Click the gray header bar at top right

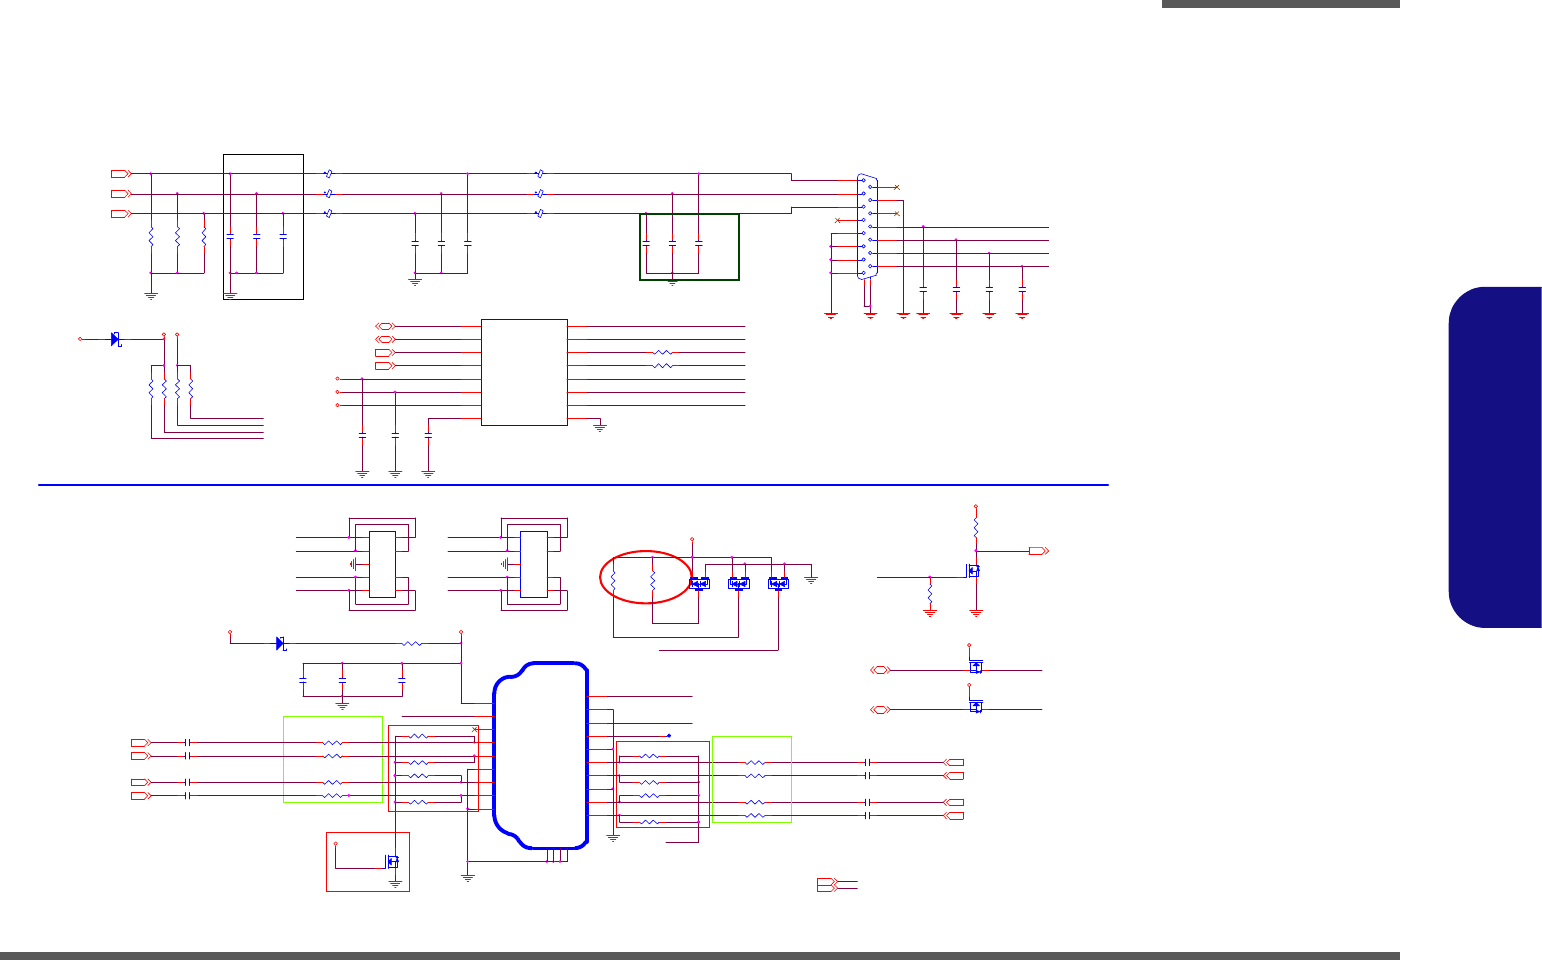[x=1281, y=4]
